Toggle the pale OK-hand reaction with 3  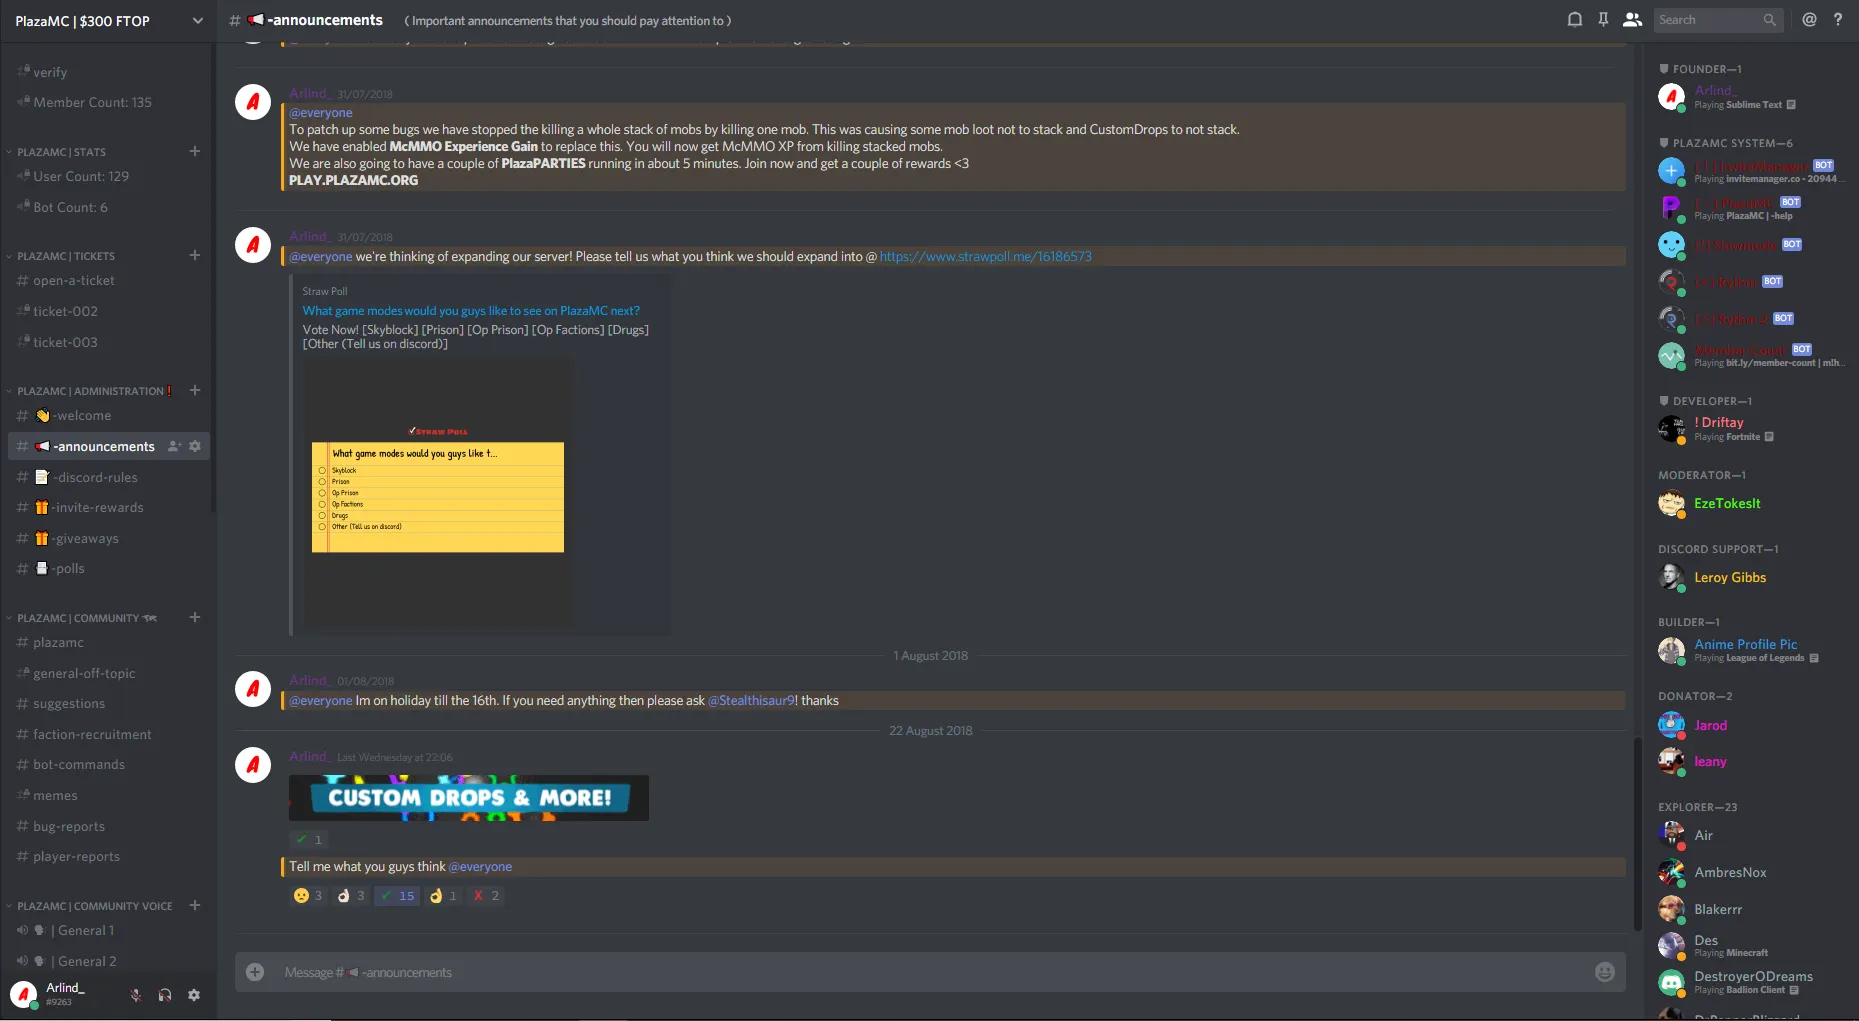[350, 896]
